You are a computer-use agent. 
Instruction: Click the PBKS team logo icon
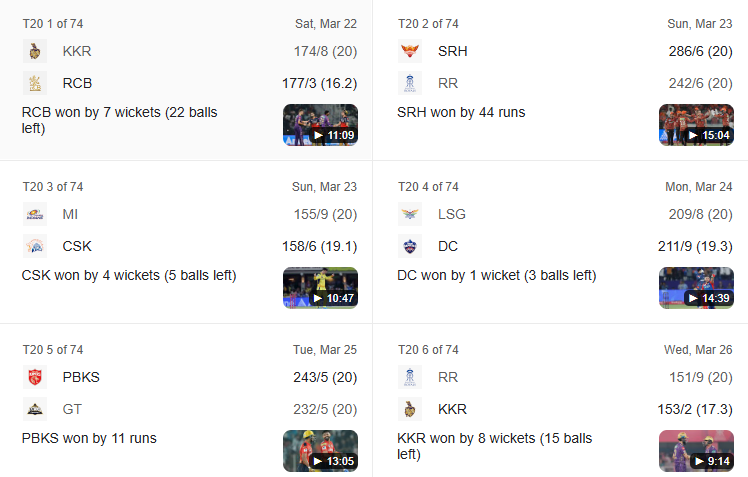pyautogui.click(x=35, y=377)
